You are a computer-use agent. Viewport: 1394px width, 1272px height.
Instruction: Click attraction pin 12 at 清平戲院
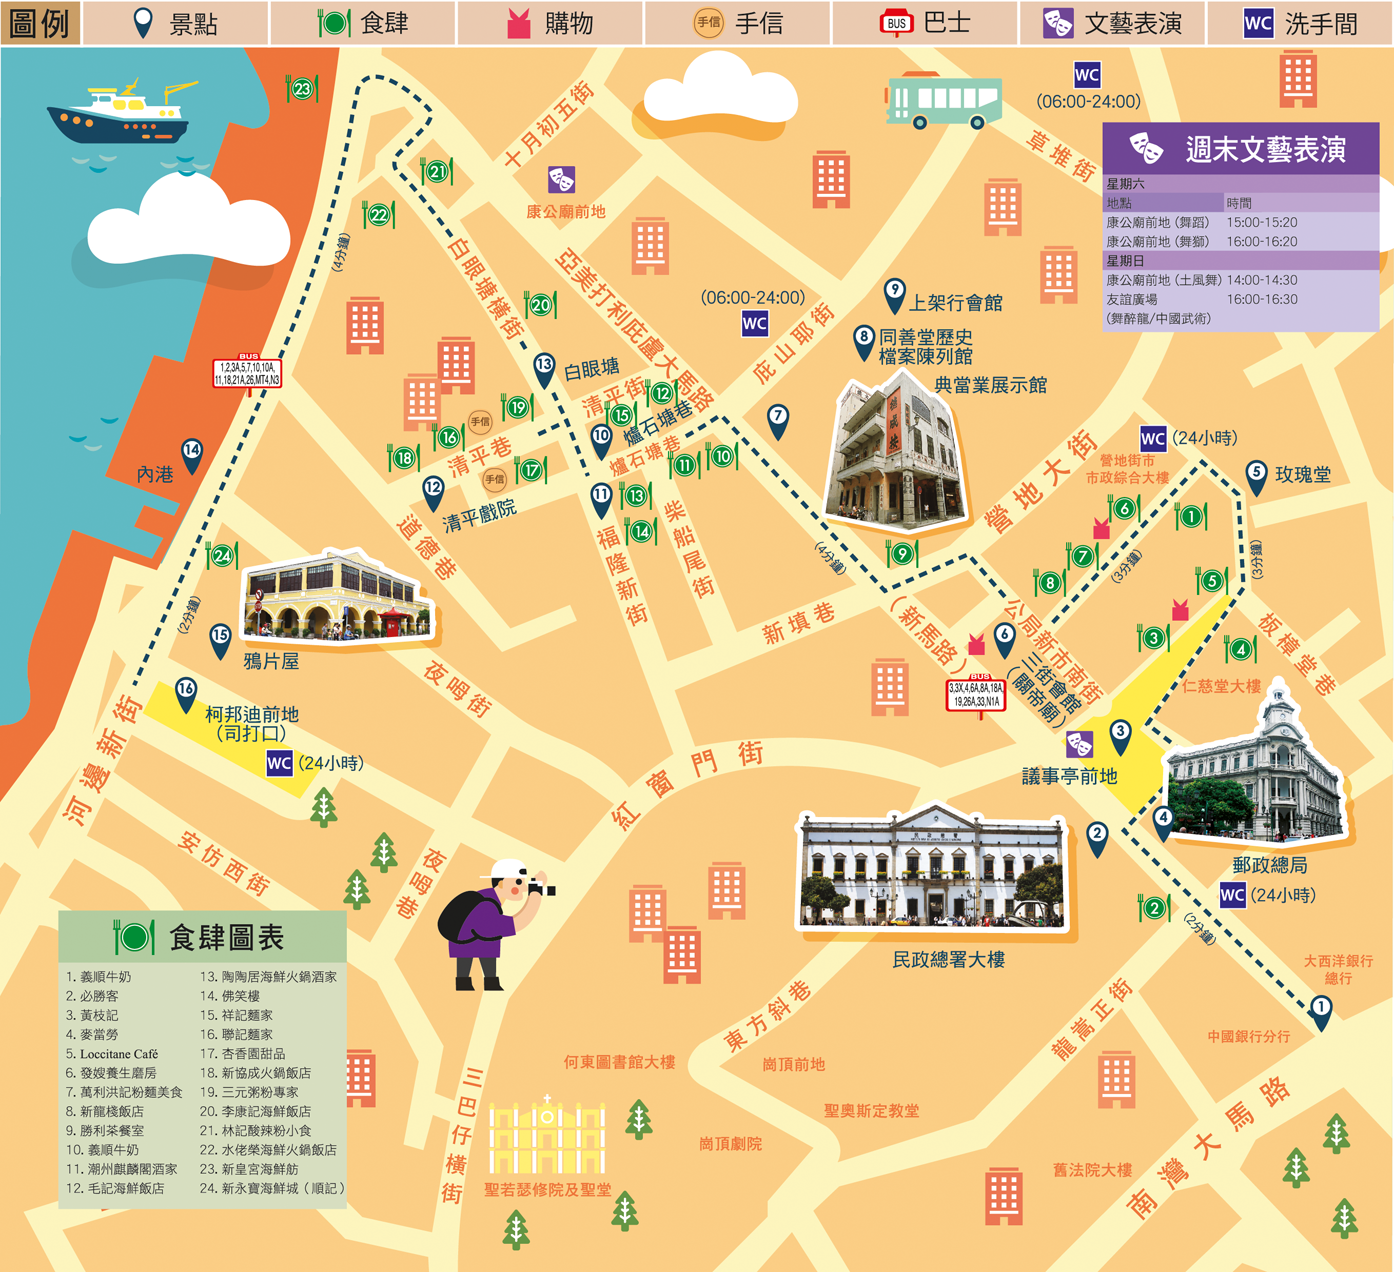click(x=433, y=492)
